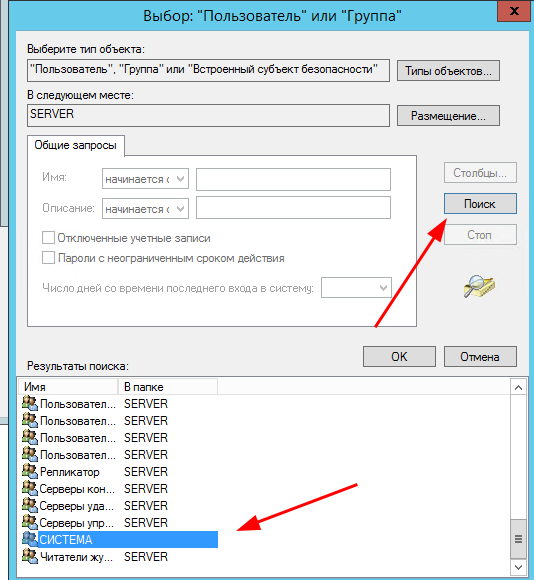Open the Имя condition dropdown

[145, 179]
